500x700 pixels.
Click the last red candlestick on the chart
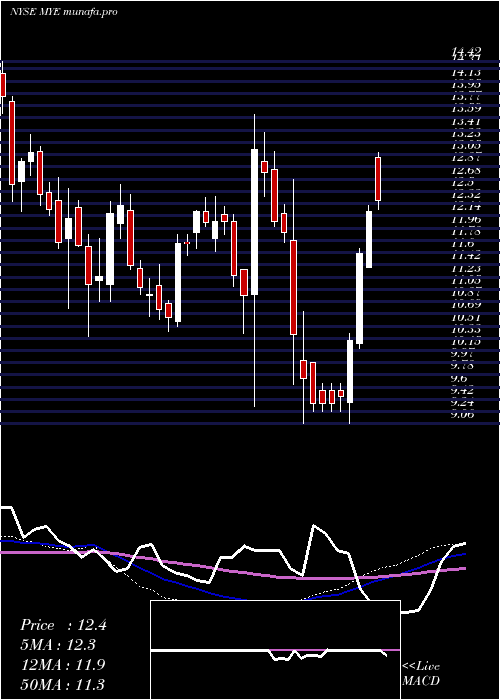click(378, 179)
